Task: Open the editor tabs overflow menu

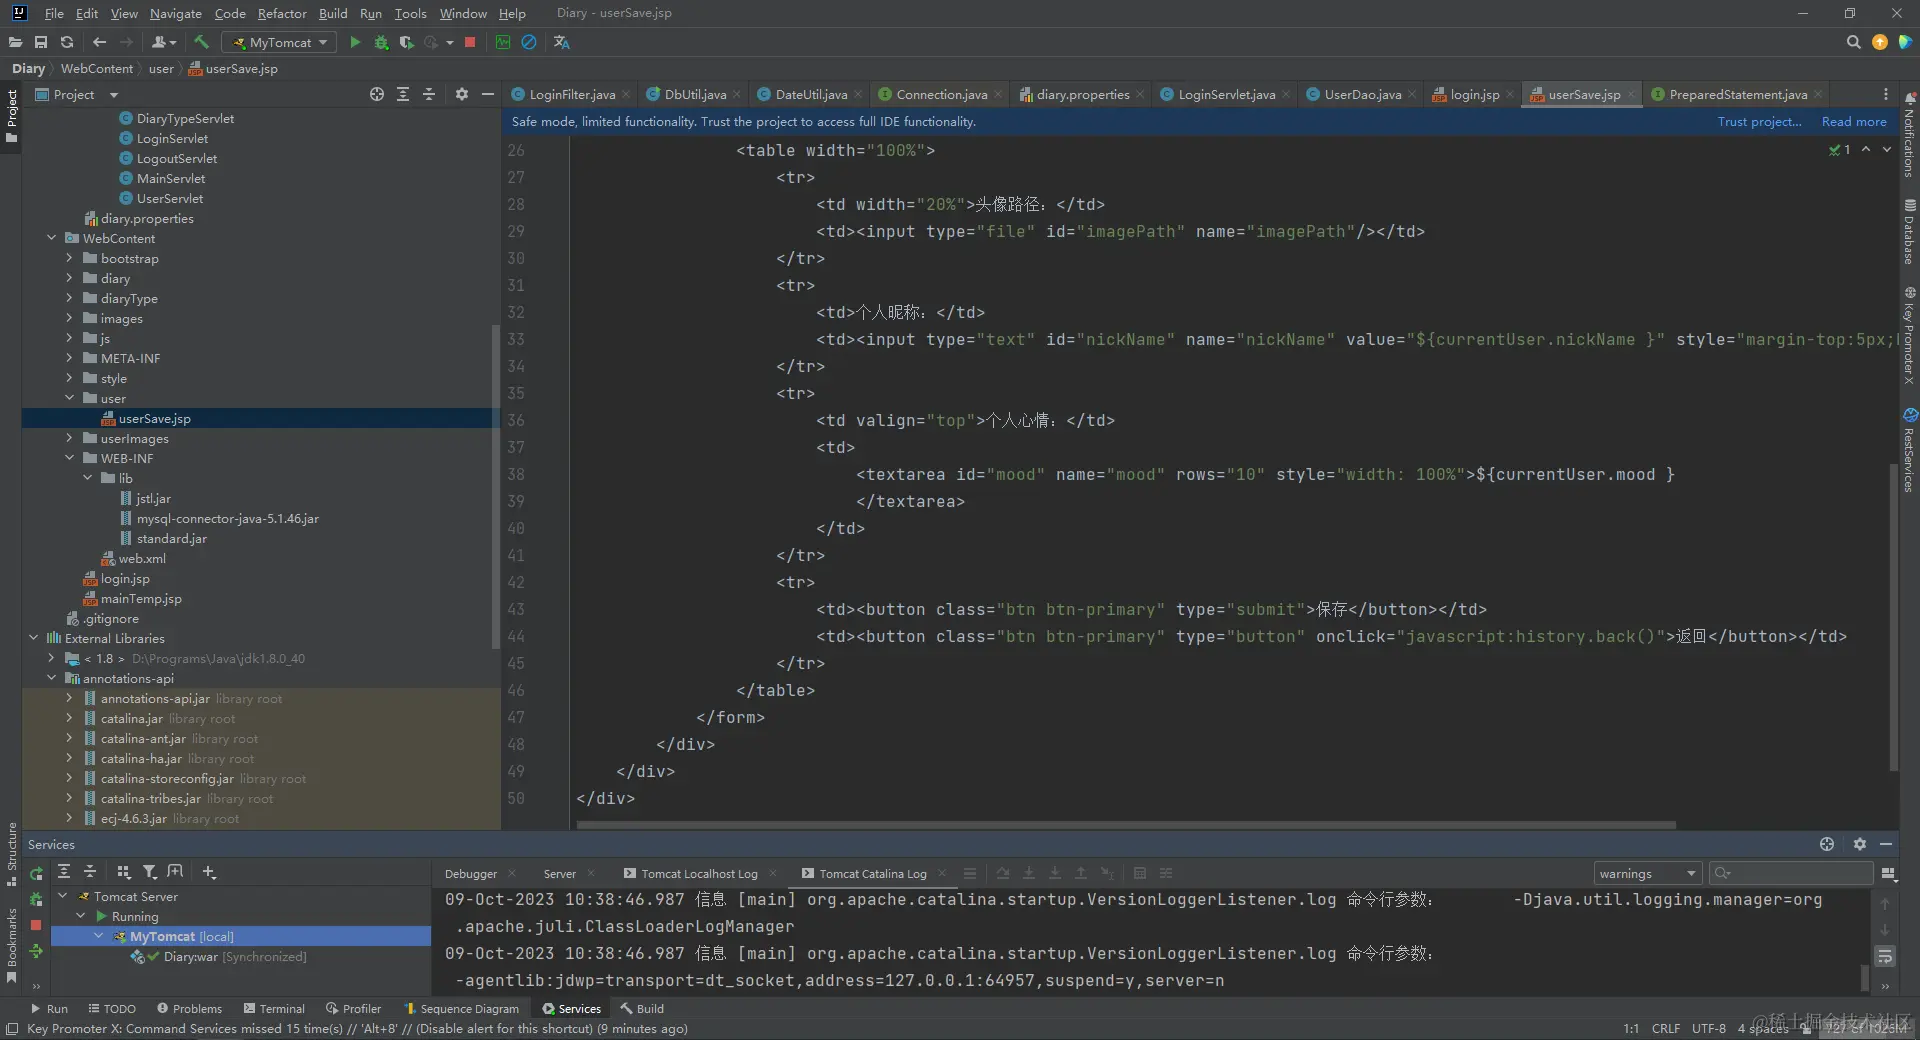Action: click(1886, 94)
